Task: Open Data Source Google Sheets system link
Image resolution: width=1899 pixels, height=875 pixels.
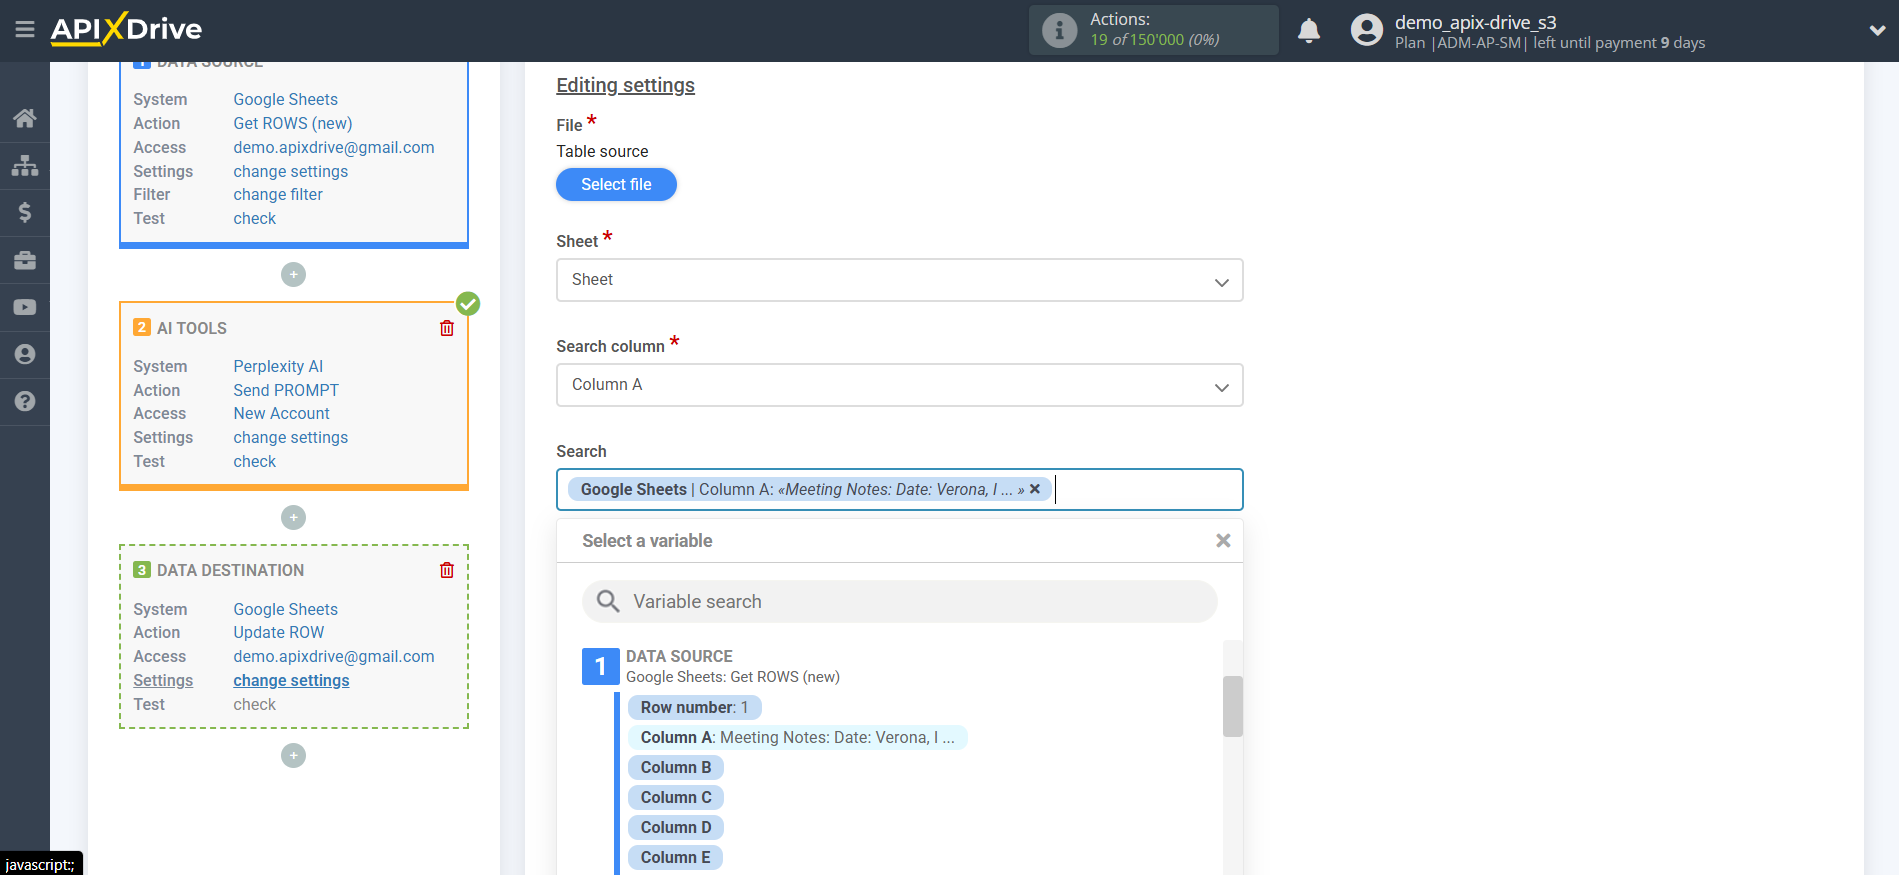Action: pyautogui.click(x=285, y=99)
